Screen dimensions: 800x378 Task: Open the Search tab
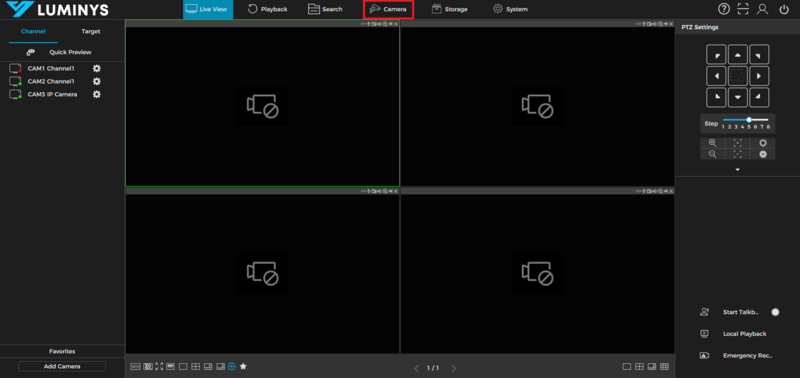pos(326,9)
